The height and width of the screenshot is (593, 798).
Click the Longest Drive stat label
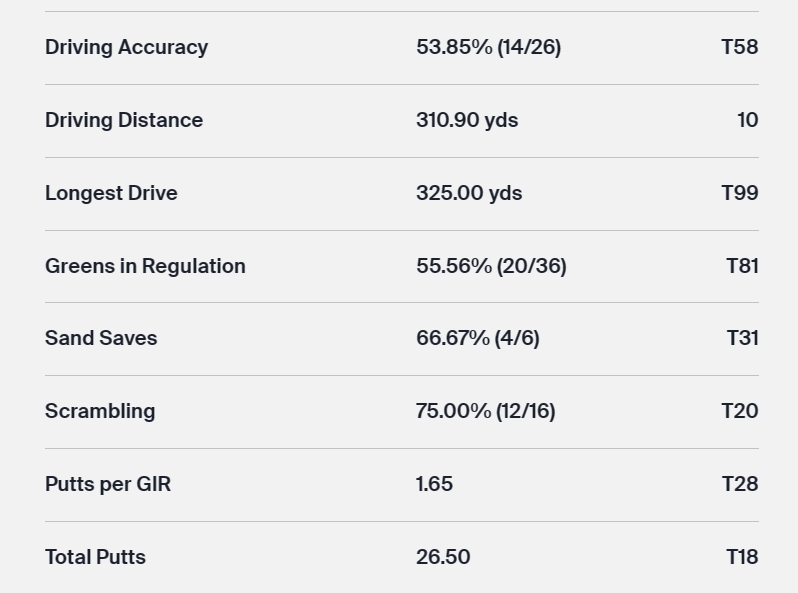click(x=111, y=193)
